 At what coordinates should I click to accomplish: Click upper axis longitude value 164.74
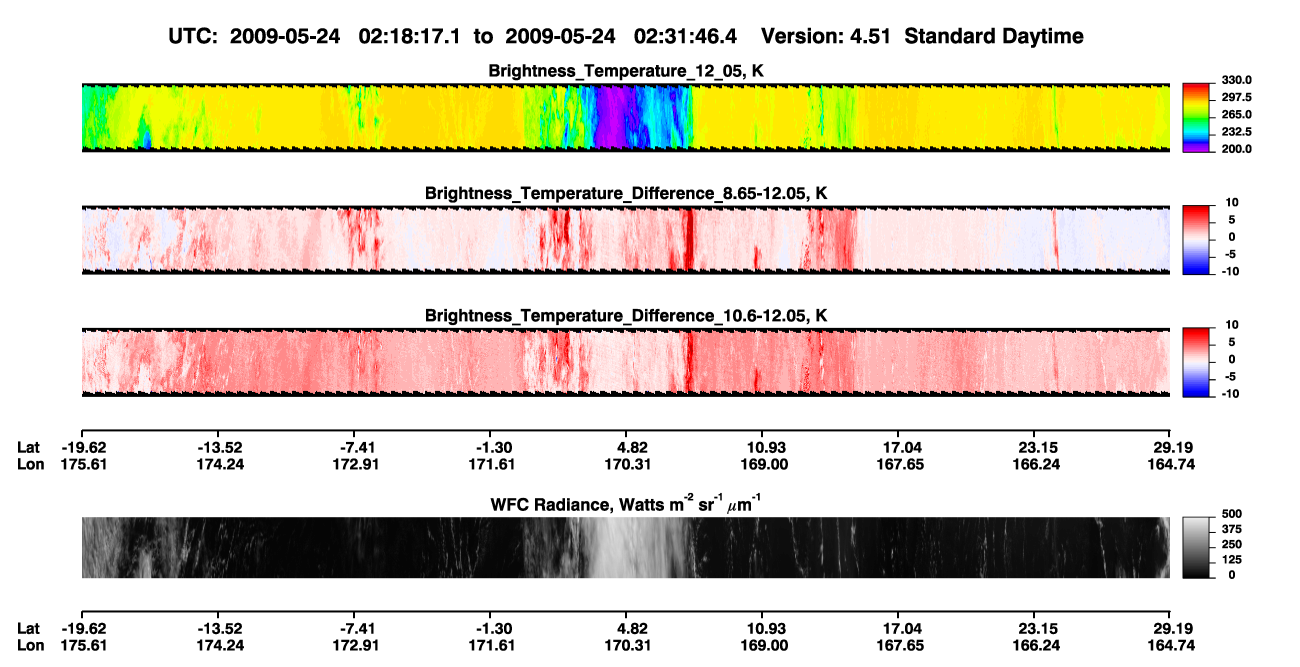(x=1170, y=464)
